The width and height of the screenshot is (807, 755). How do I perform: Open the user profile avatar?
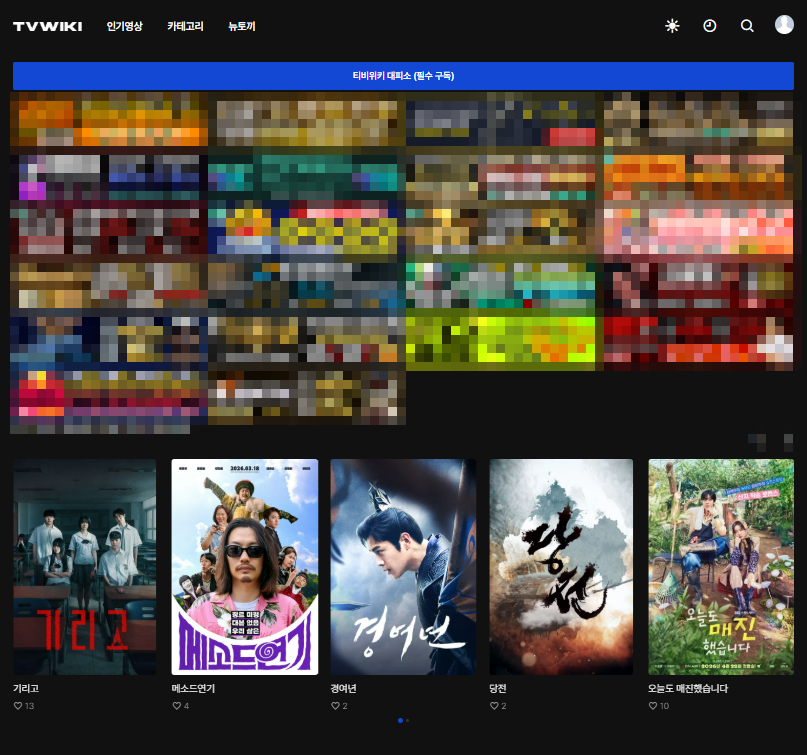[784, 25]
